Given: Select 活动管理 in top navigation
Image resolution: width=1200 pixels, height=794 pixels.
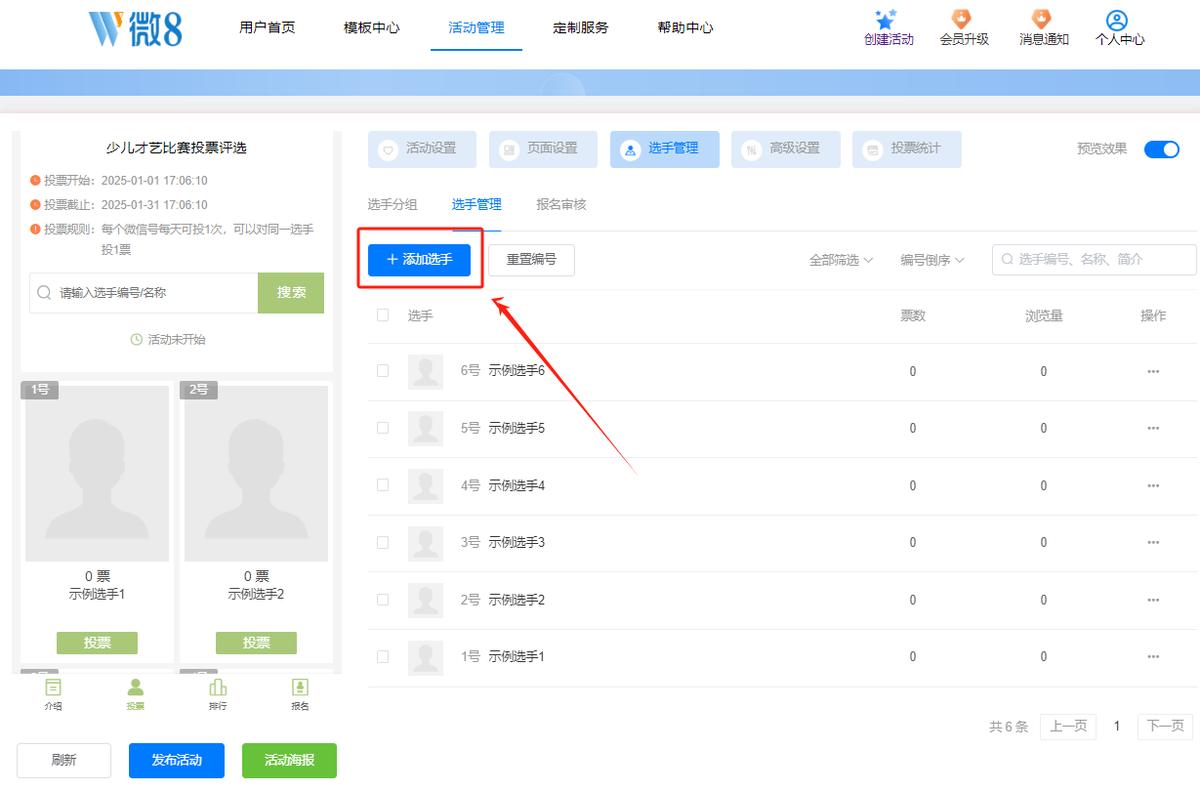Looking at the screenshot, I should tap(476, 28).
